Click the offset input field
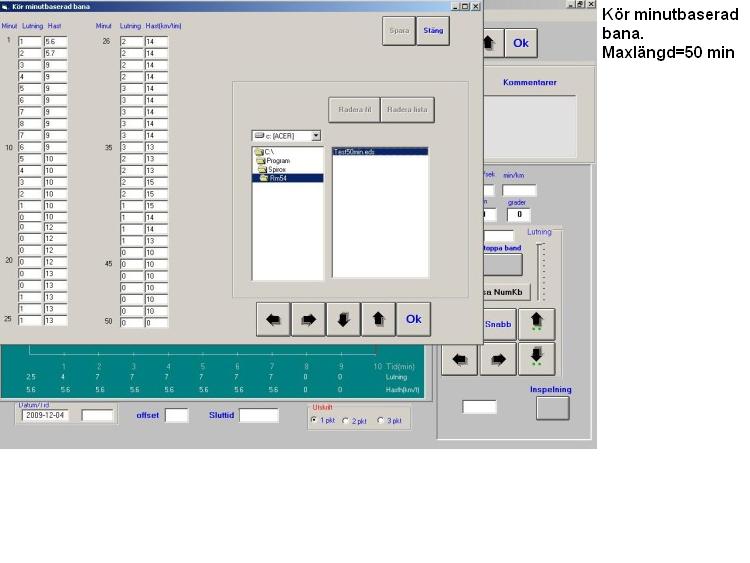The height and width of the screenshot is (563, 750). coord(176,416)
